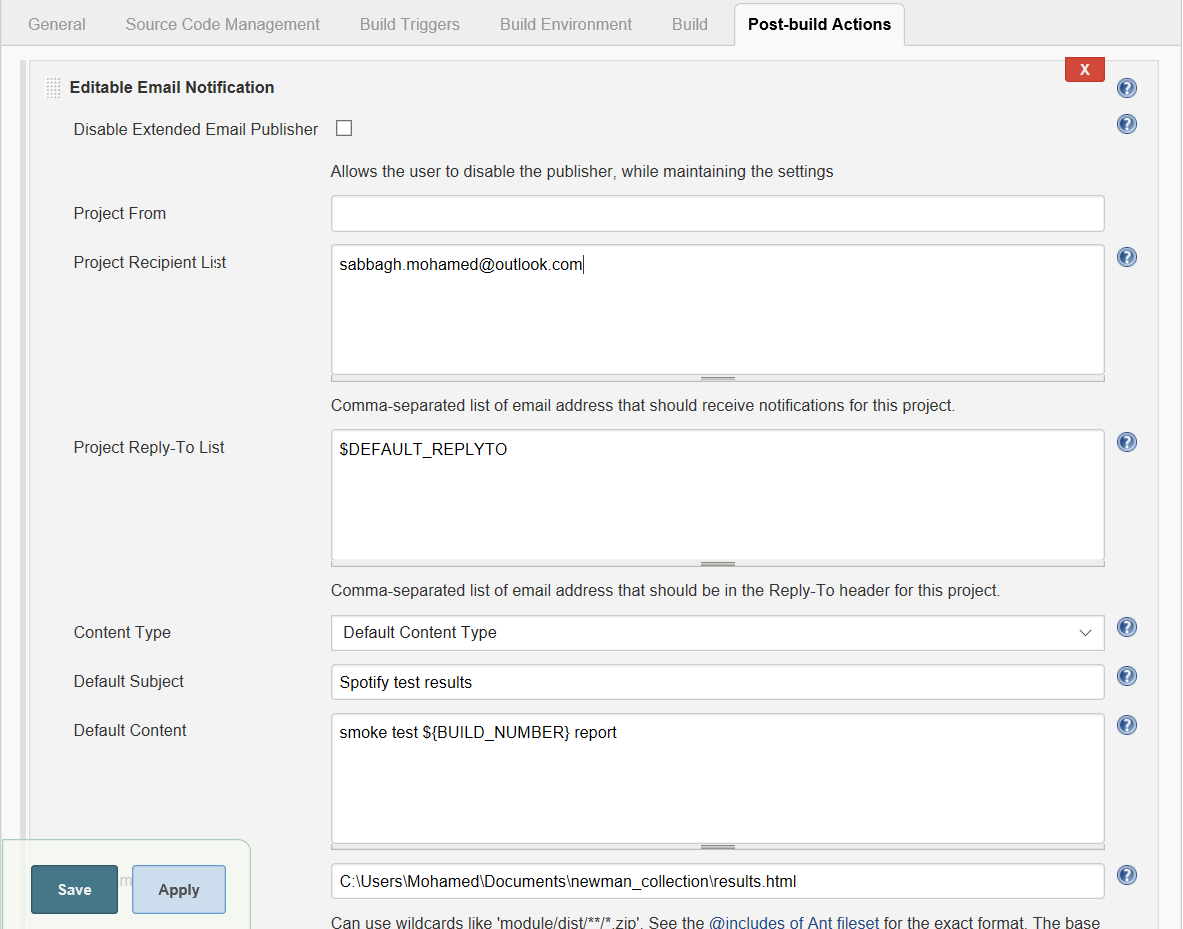Open the @includes of Ant fileset link
The height and width of the screenshot is (929, 1183).
click(x=794, y=922)
